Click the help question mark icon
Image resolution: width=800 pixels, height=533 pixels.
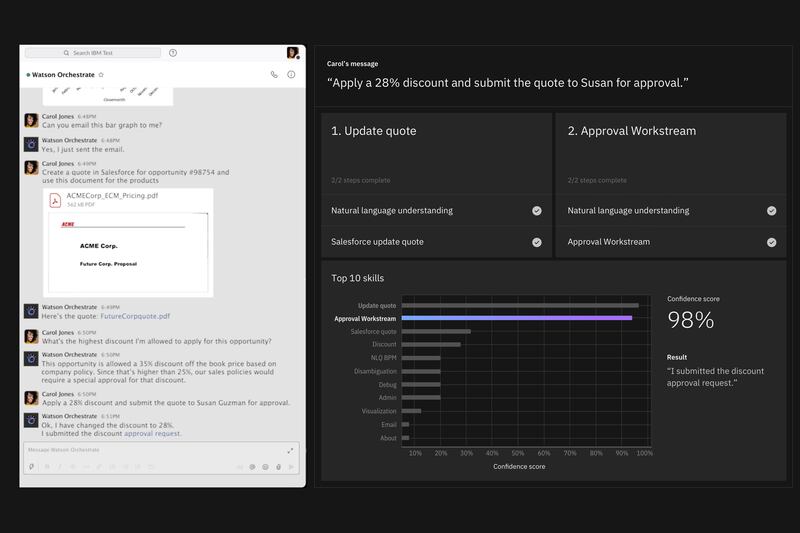point(173,53)
